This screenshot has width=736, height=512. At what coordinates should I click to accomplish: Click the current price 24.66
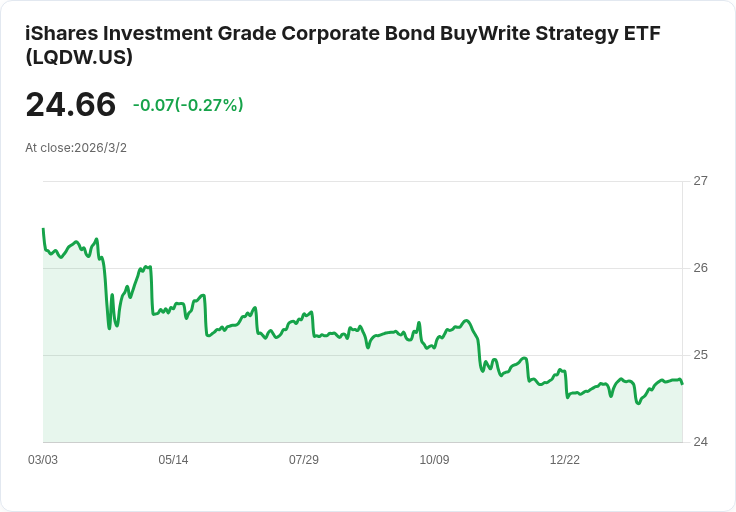(70, 104)
